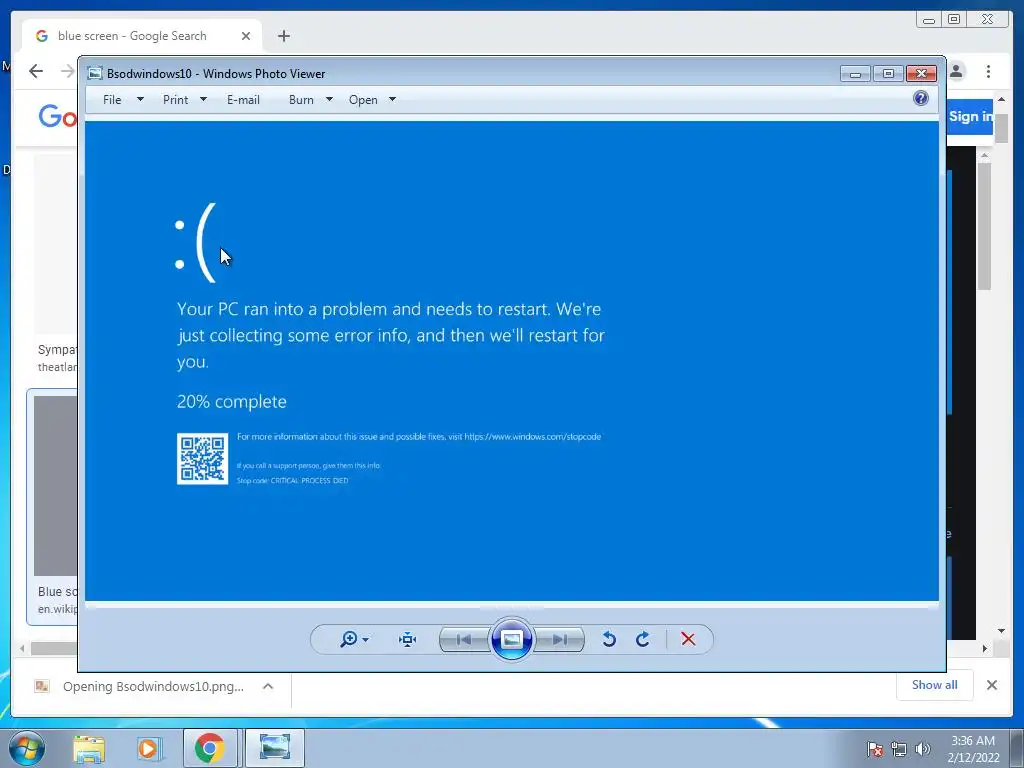
Task: Click the Chrome profile avatar icon
Action: [956, 71]
